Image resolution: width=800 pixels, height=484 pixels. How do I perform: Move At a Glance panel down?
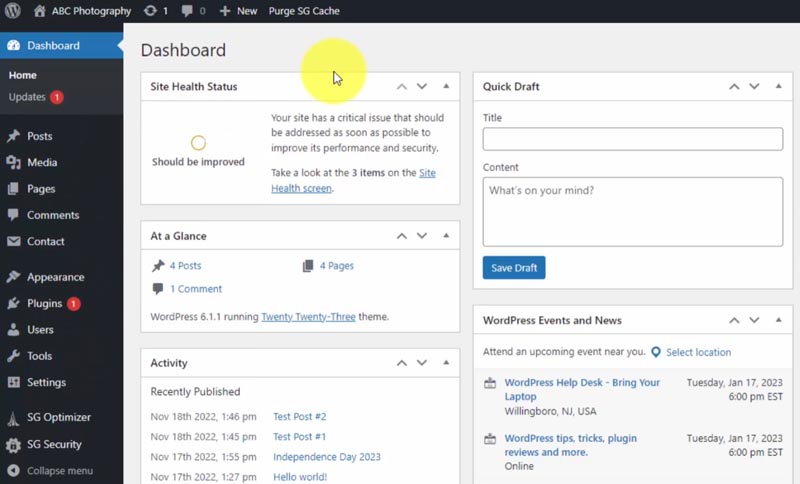pyautogui.click(x=422, y=236)
